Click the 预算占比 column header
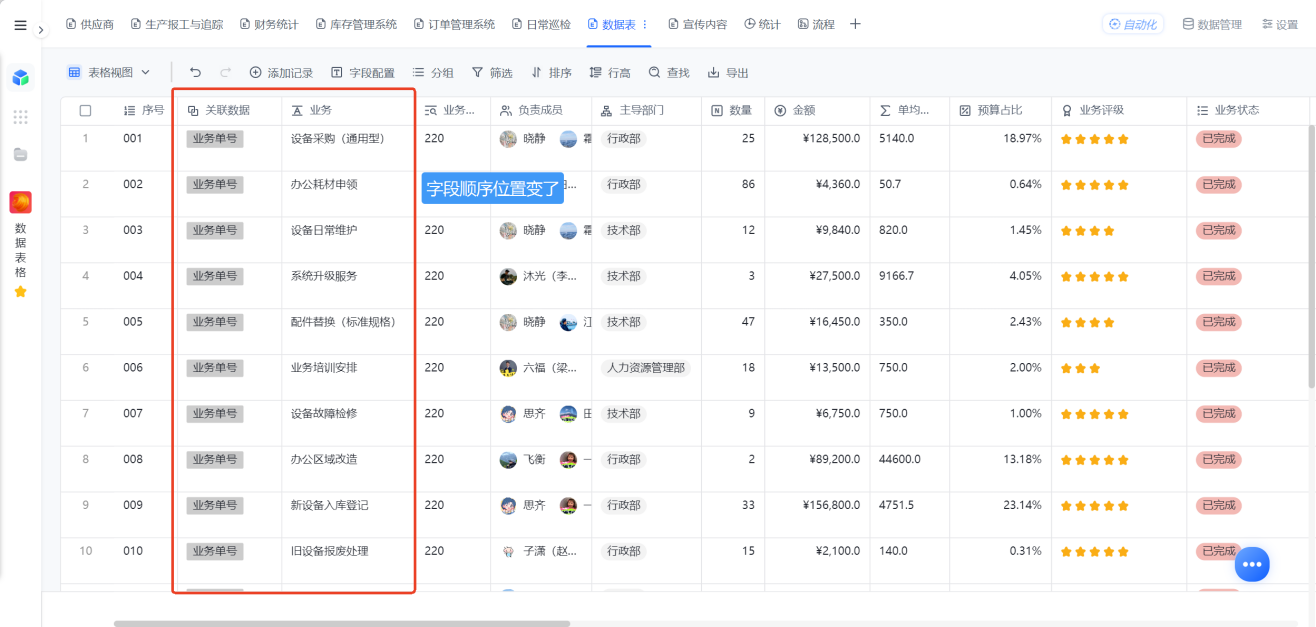 1000,110
